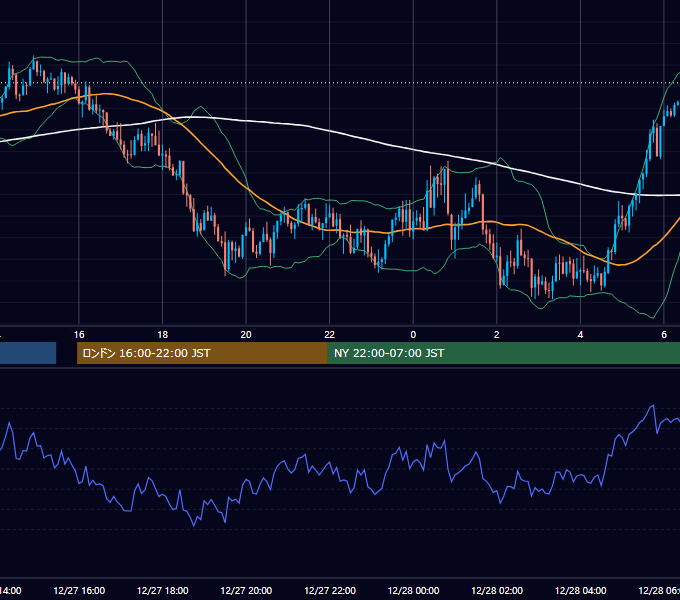680x600 pixels.
Task: Click the 12/27 16:00 date label
Action: coord(79,590)
